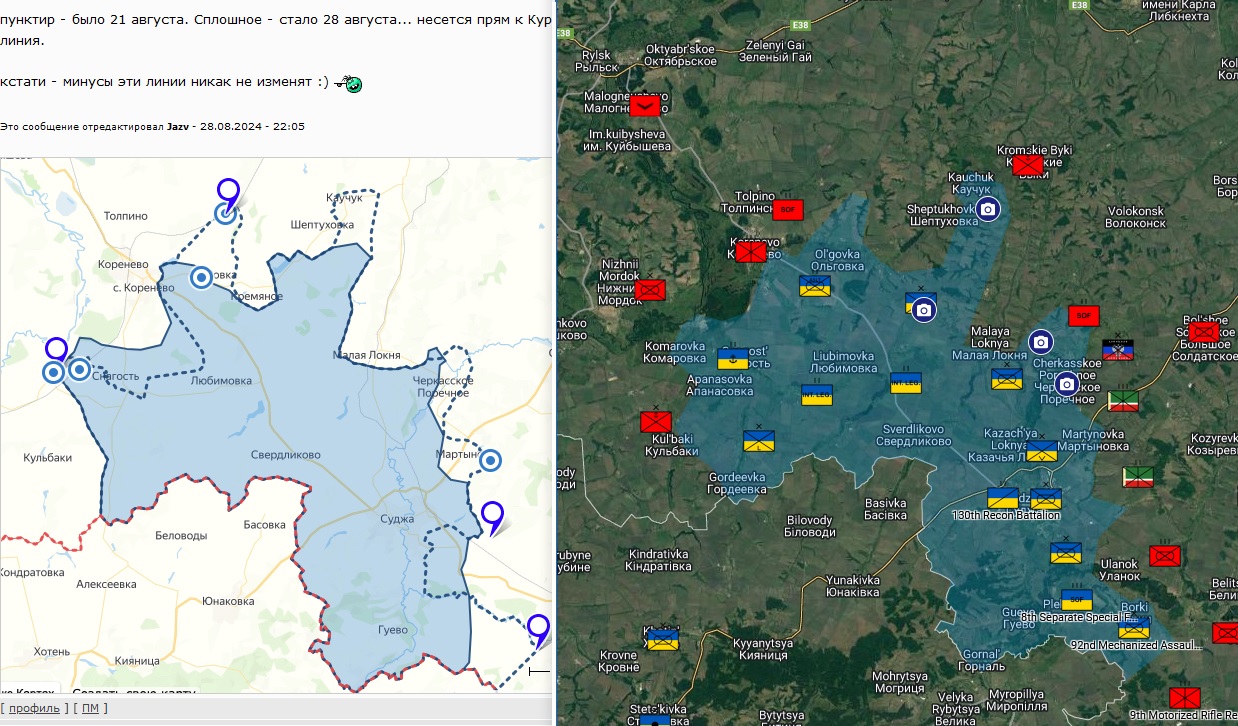Screen dimensions: 1238x726
Task: Click Gornal' label on satellite map
Action: click(981, 660)
